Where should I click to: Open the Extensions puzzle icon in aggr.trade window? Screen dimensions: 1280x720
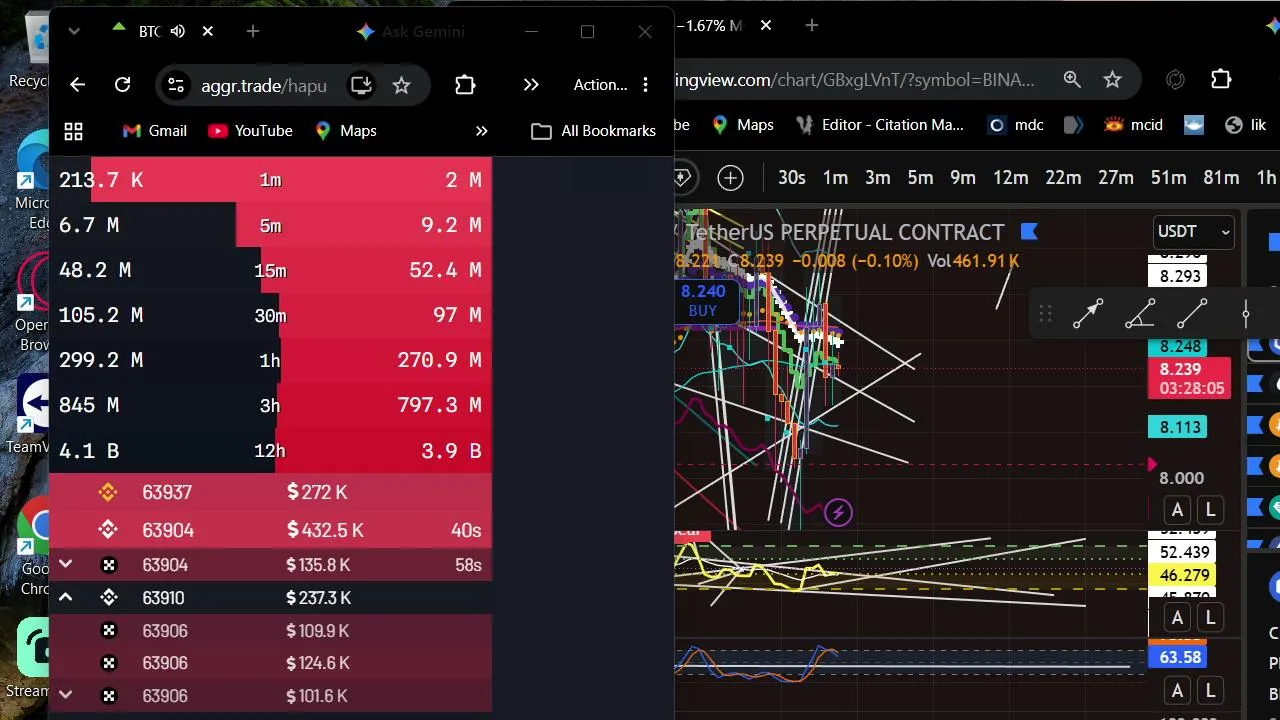tap(465, 85)
